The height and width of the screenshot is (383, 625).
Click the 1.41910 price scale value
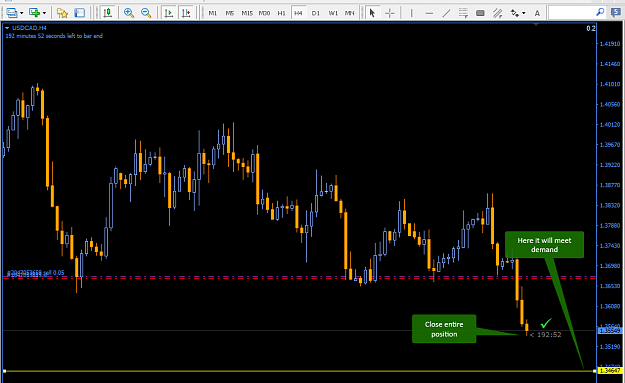[610, 43]
